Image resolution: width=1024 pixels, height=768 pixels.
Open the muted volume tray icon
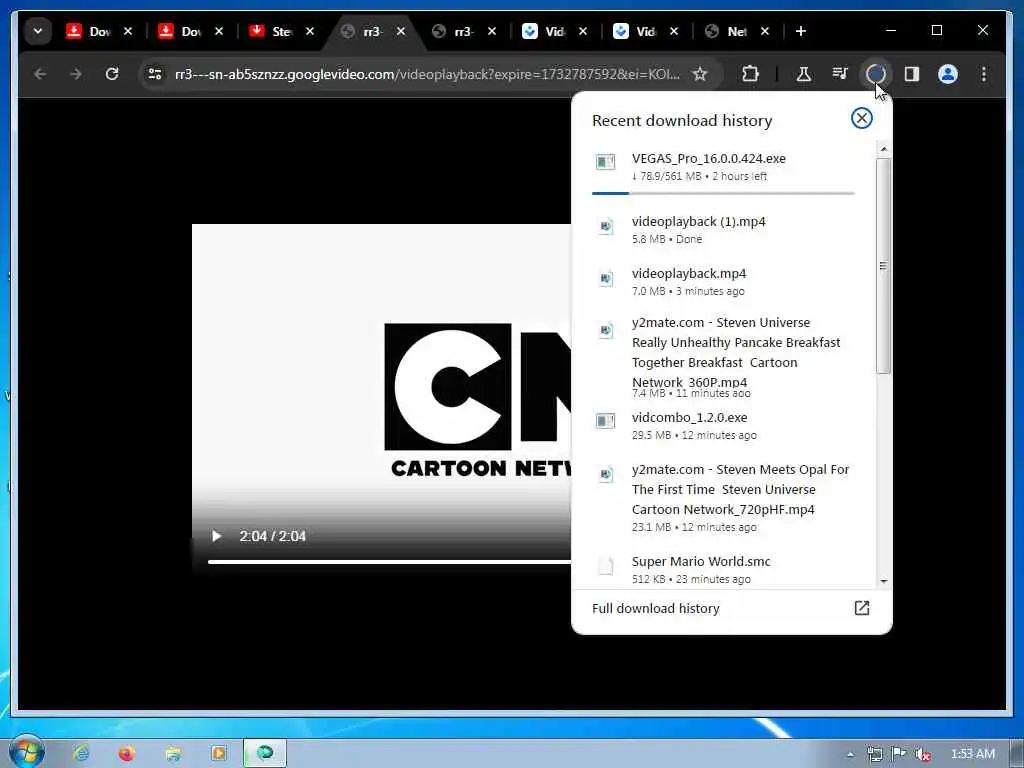tap(922, 754)
